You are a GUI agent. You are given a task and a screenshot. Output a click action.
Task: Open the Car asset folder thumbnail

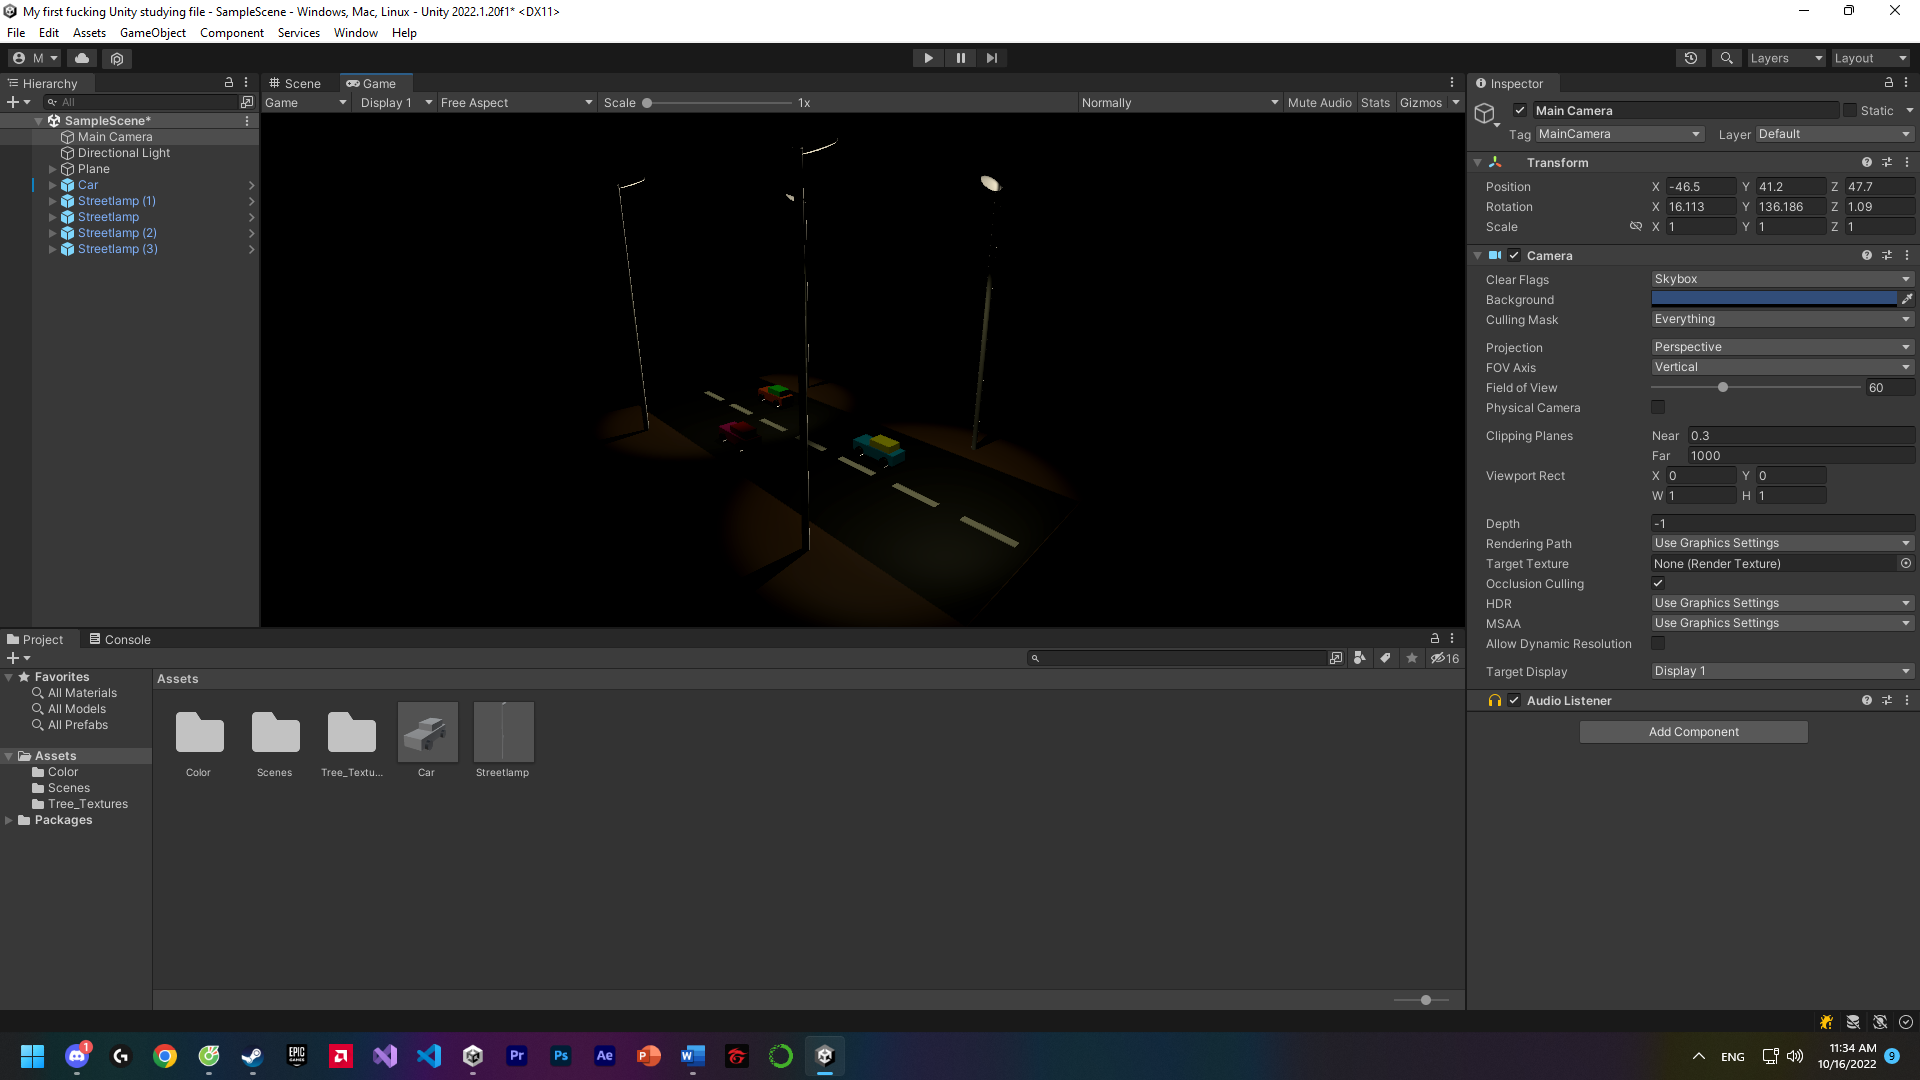pyautogui.click(x=427, y=733)
